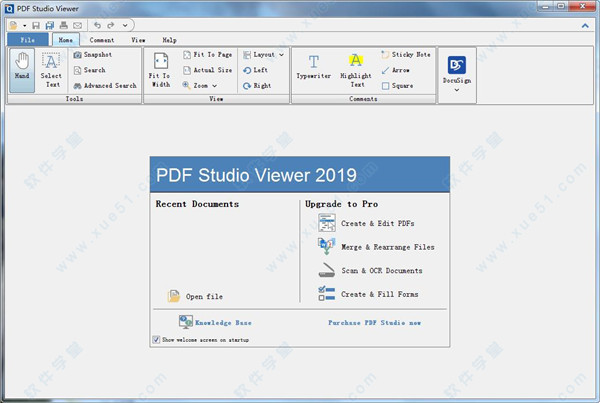Choose the Highlight Text tool

(x=355, y=70)
